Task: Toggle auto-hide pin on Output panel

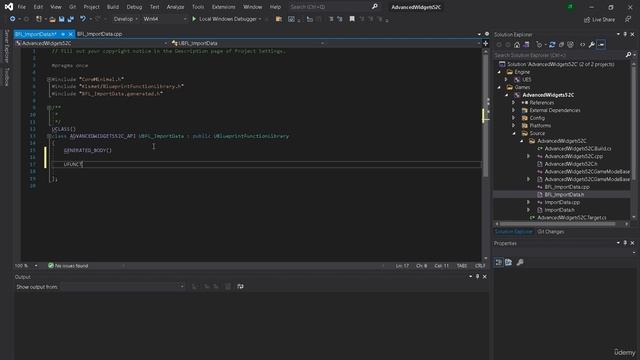Action: tap(478, 277)
